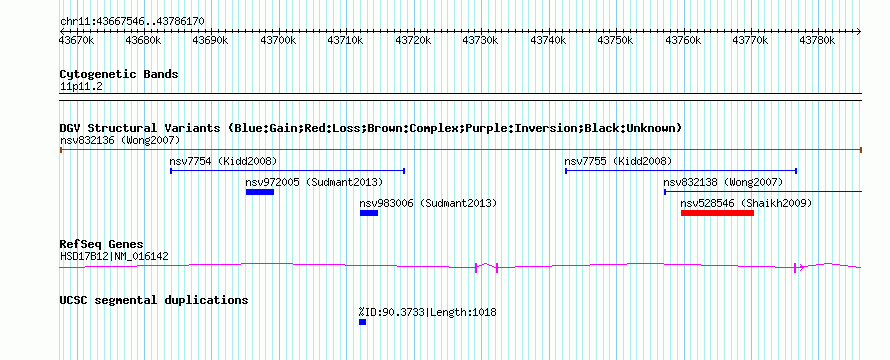Image resolution: width=890 pixels, height=360 pixels.
Task: Click the %ID:90.3733|Length:1018 label
Action: [x=428, y=312]
